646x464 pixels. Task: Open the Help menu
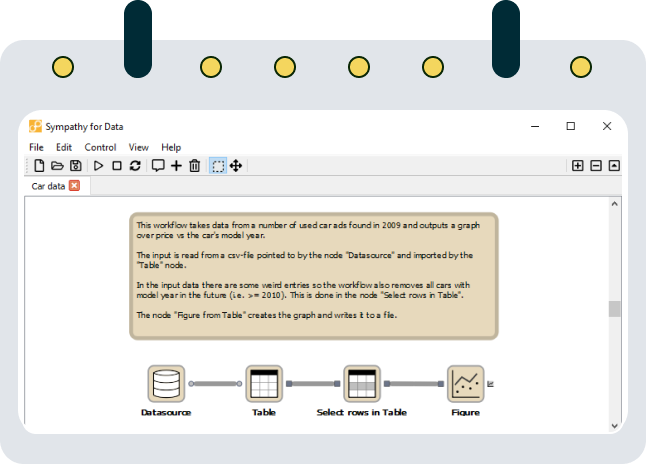(x=171, y=148)
